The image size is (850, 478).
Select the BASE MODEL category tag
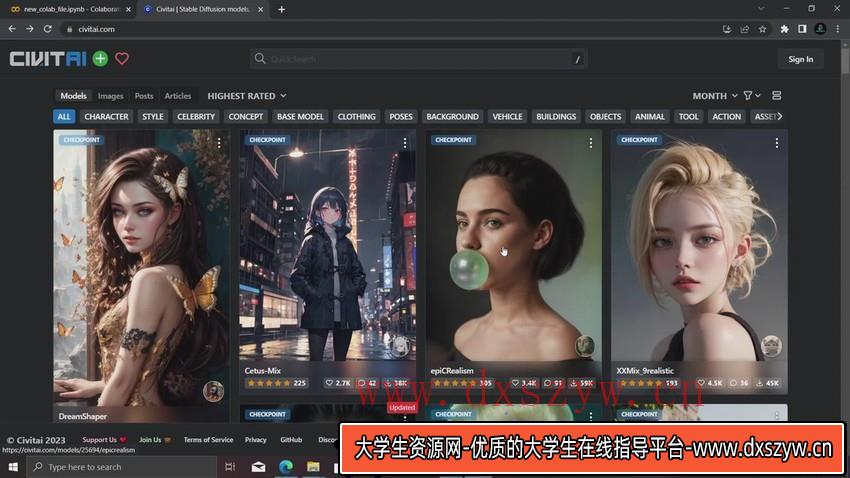point(300,117)
